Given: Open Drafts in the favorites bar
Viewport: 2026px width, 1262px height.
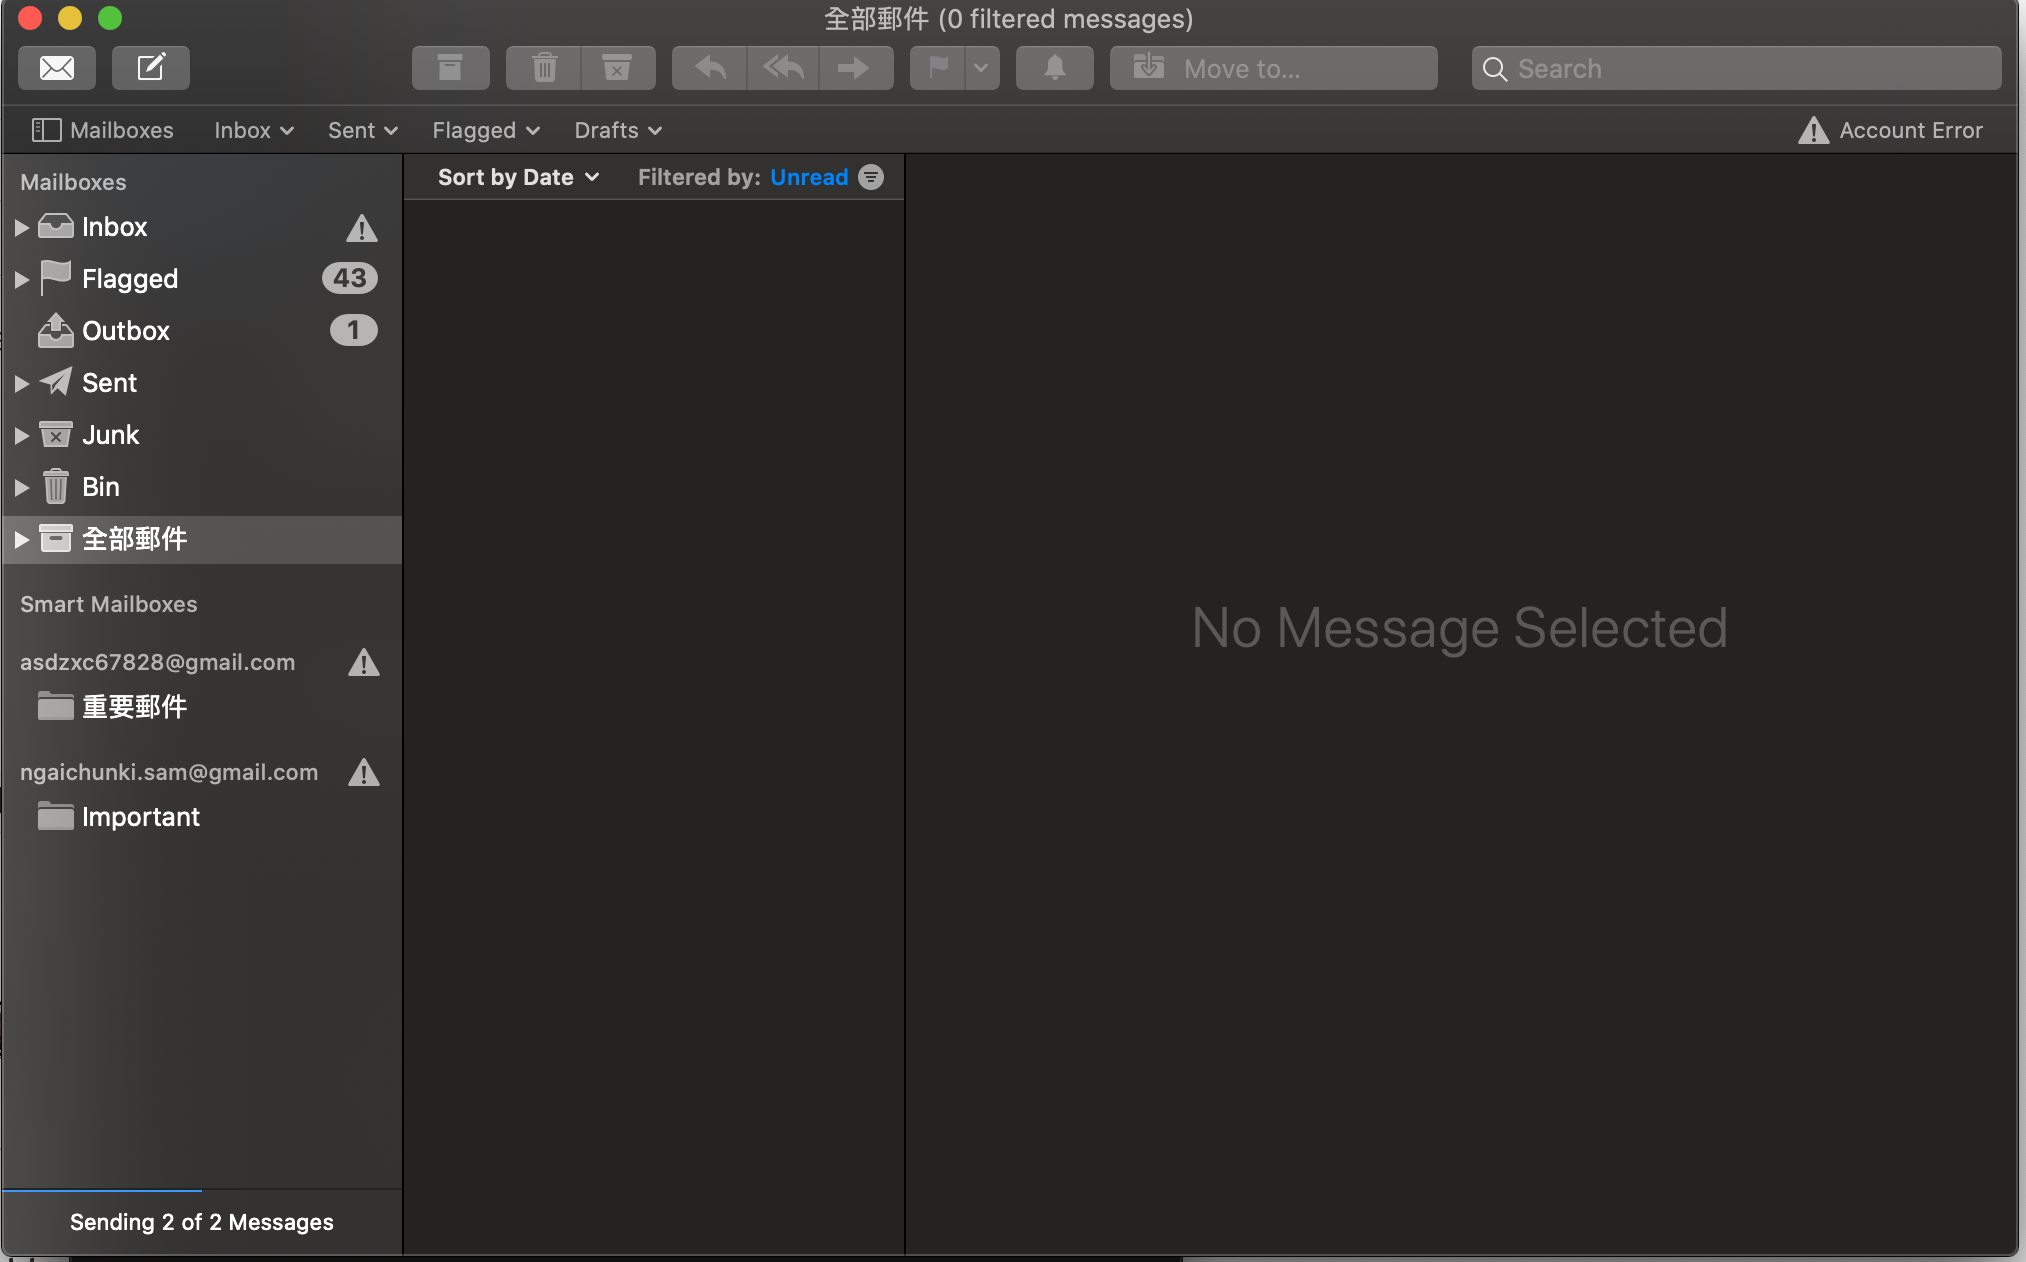Looking at the screenshot, I should click(616, 130).
